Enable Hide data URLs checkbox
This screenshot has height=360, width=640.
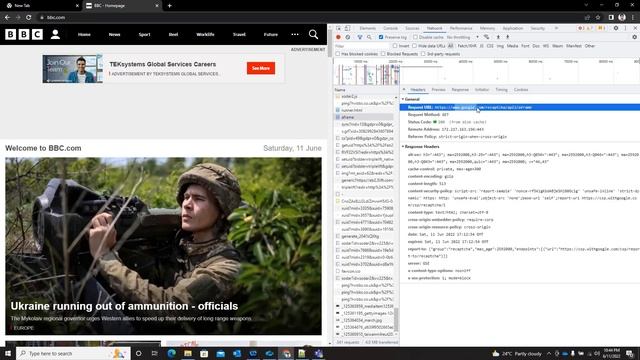(x=414, y=46)
